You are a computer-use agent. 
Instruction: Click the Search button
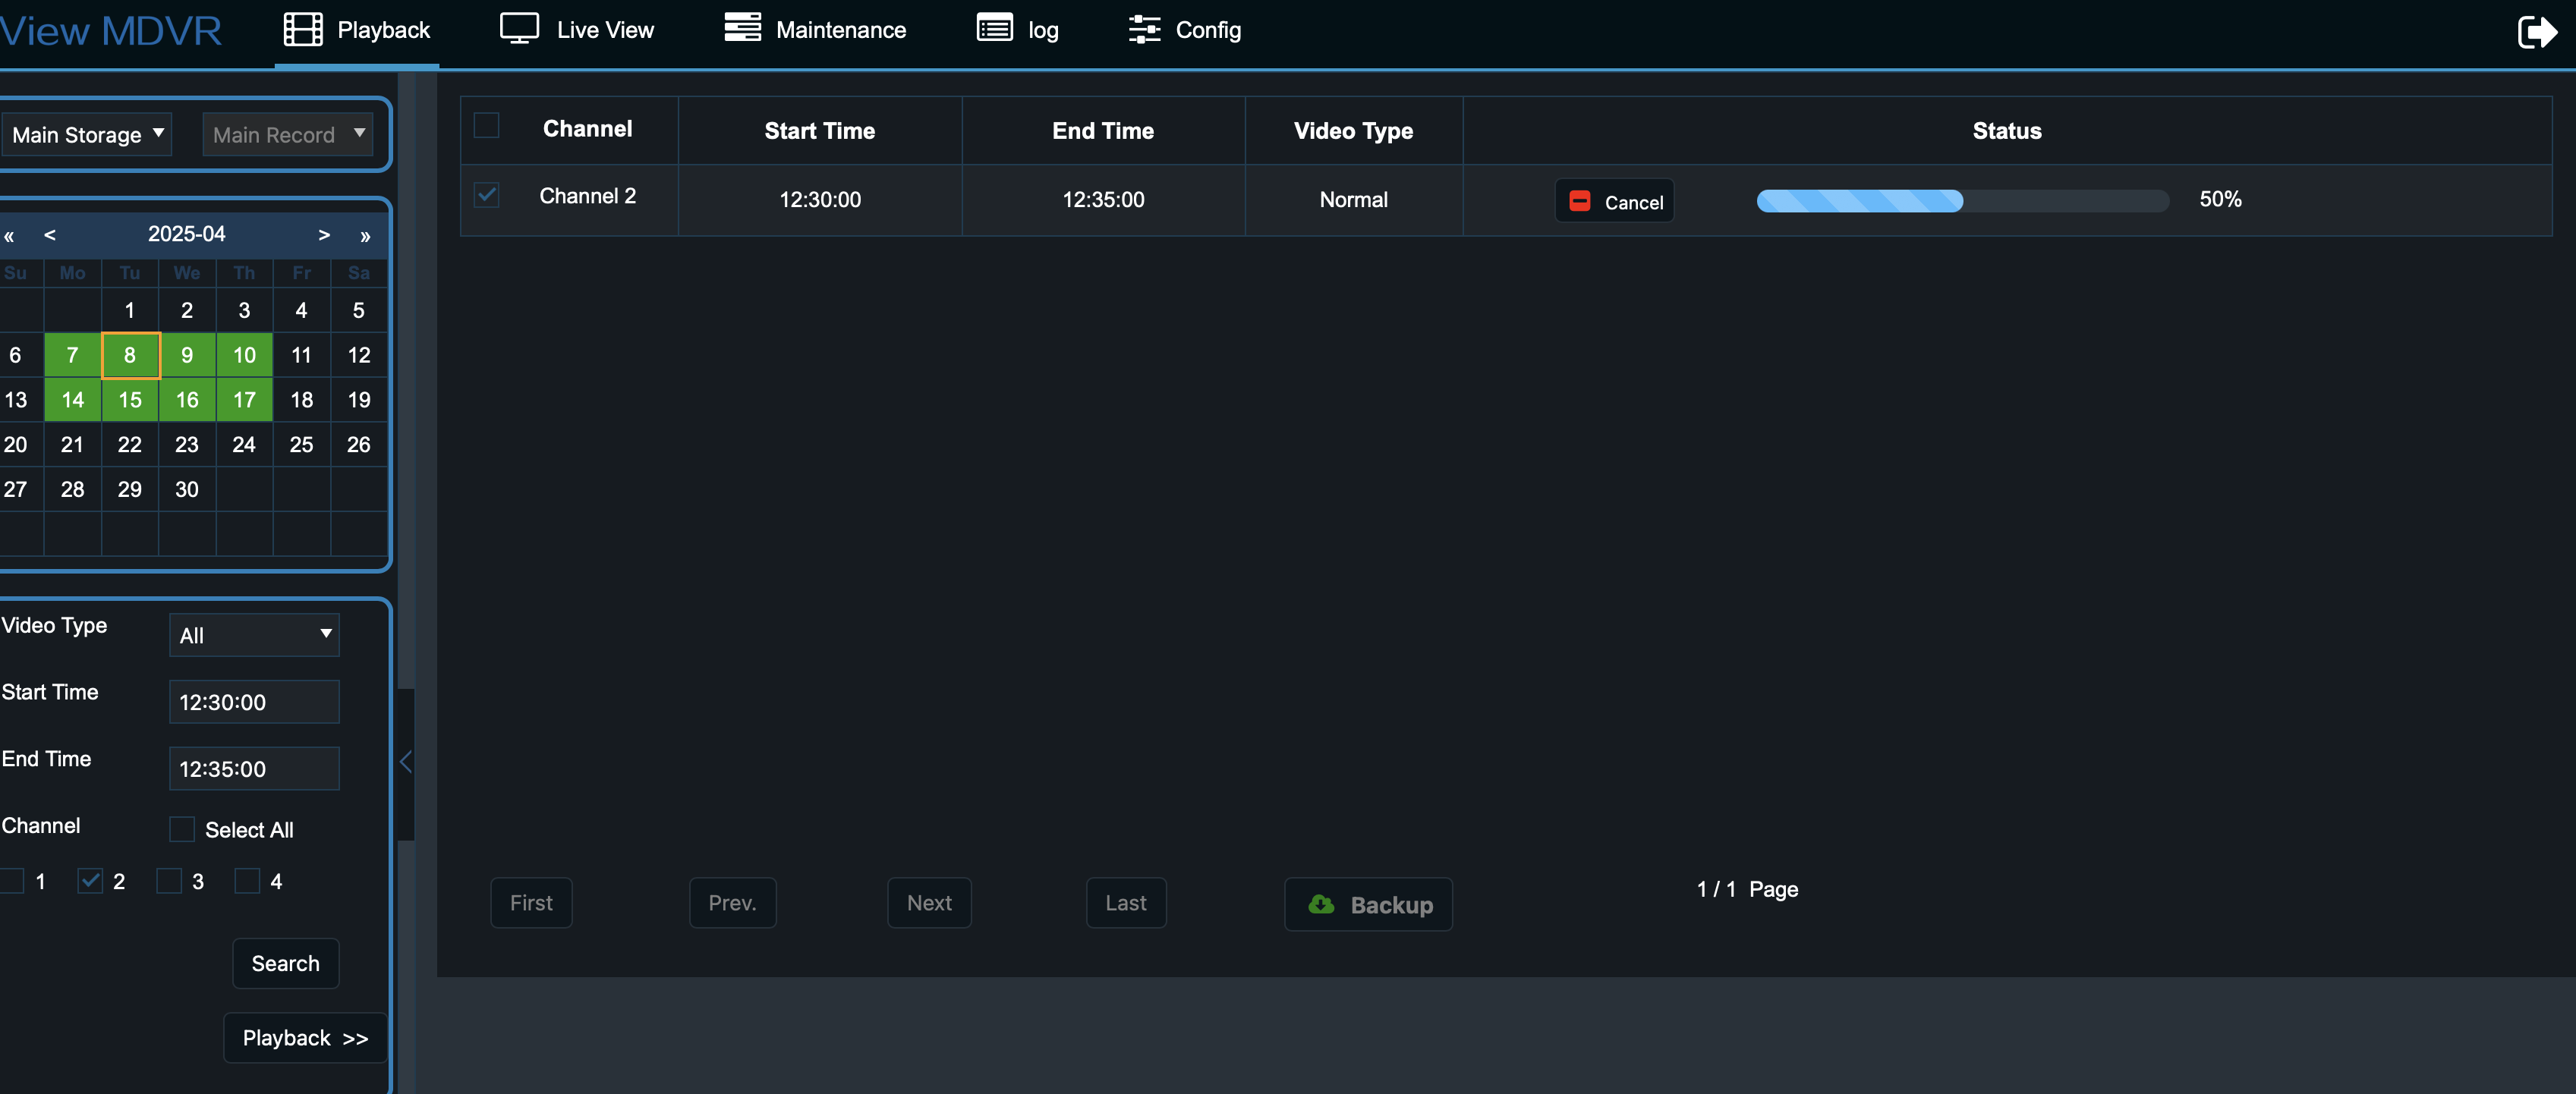point(285,963)
